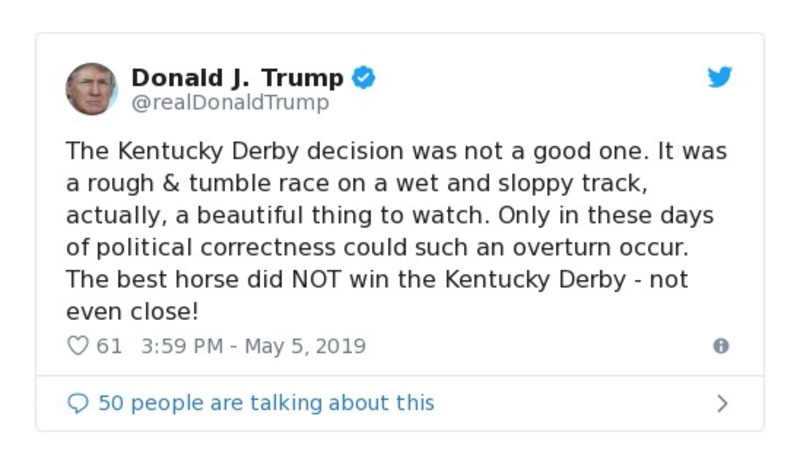Click the blue verified checkmark badge
The image size is (800, 467).
click(364, 78)
